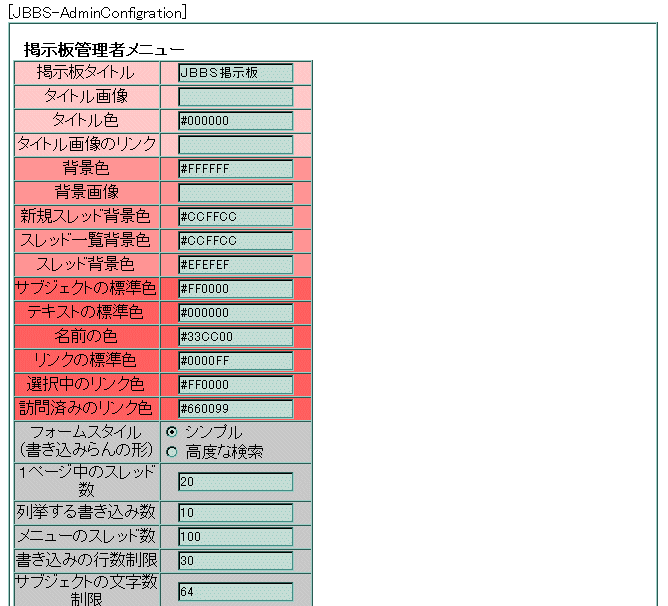This screenshot has width=668, height=606.
Task: Focus the サブジェクトの標準色 input field
Action: (235, 289)
